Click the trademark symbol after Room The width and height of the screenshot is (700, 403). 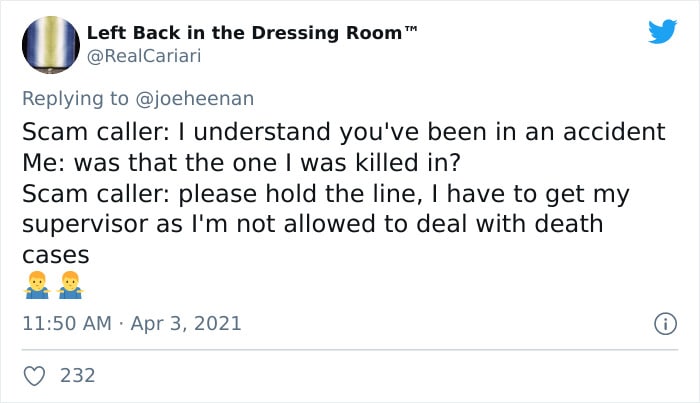(x=411, y=29)
